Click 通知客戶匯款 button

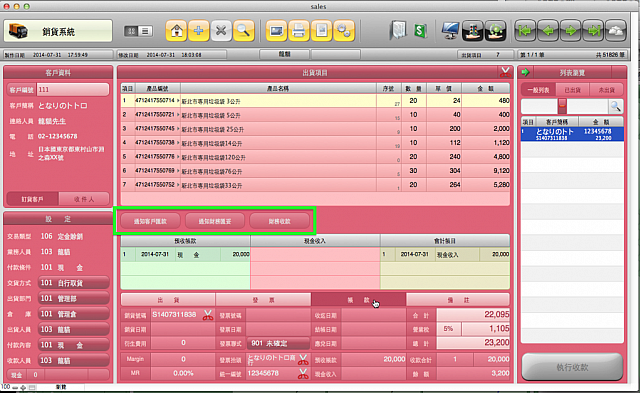click(151, 221)
